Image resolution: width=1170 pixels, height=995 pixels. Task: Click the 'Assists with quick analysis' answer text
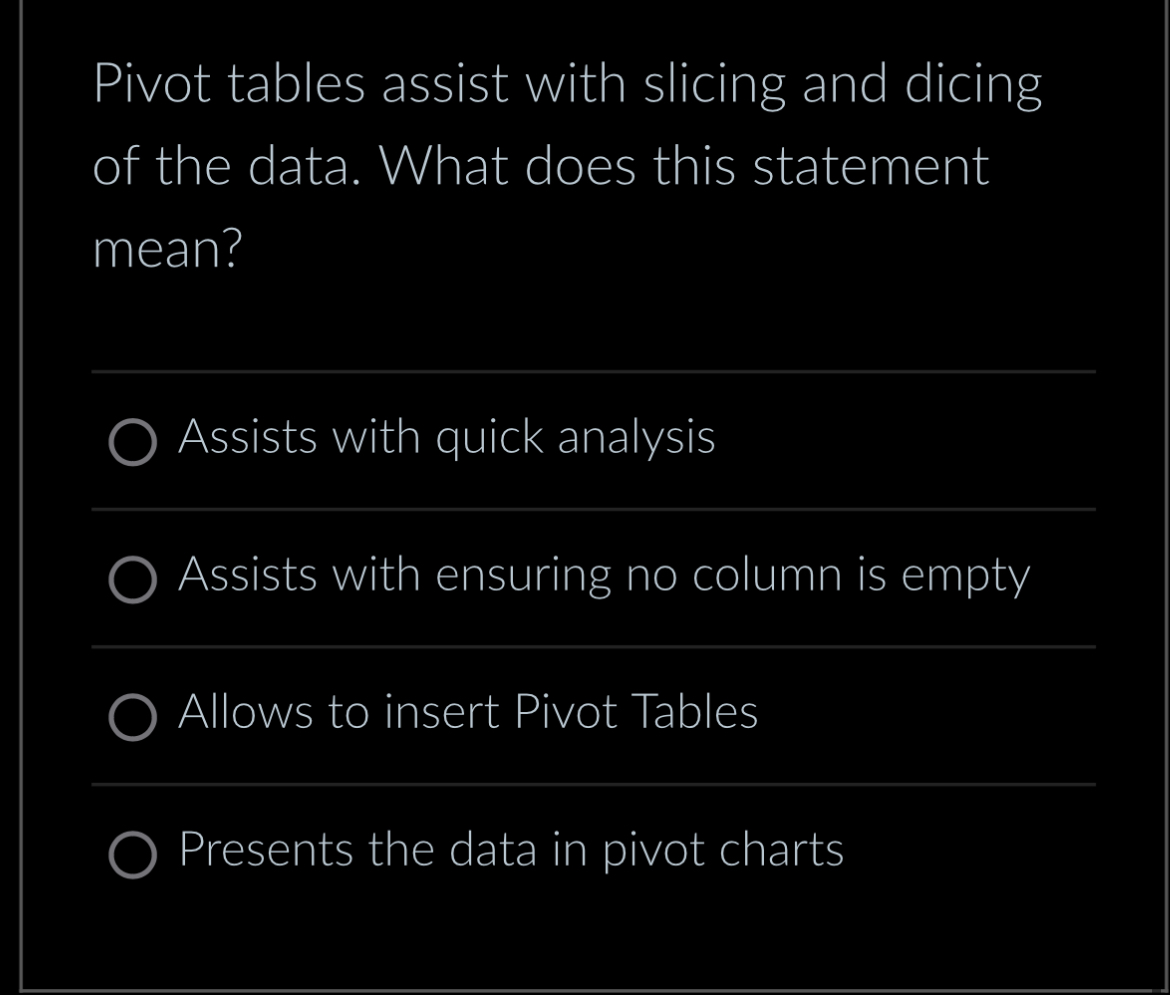[446, 437]
